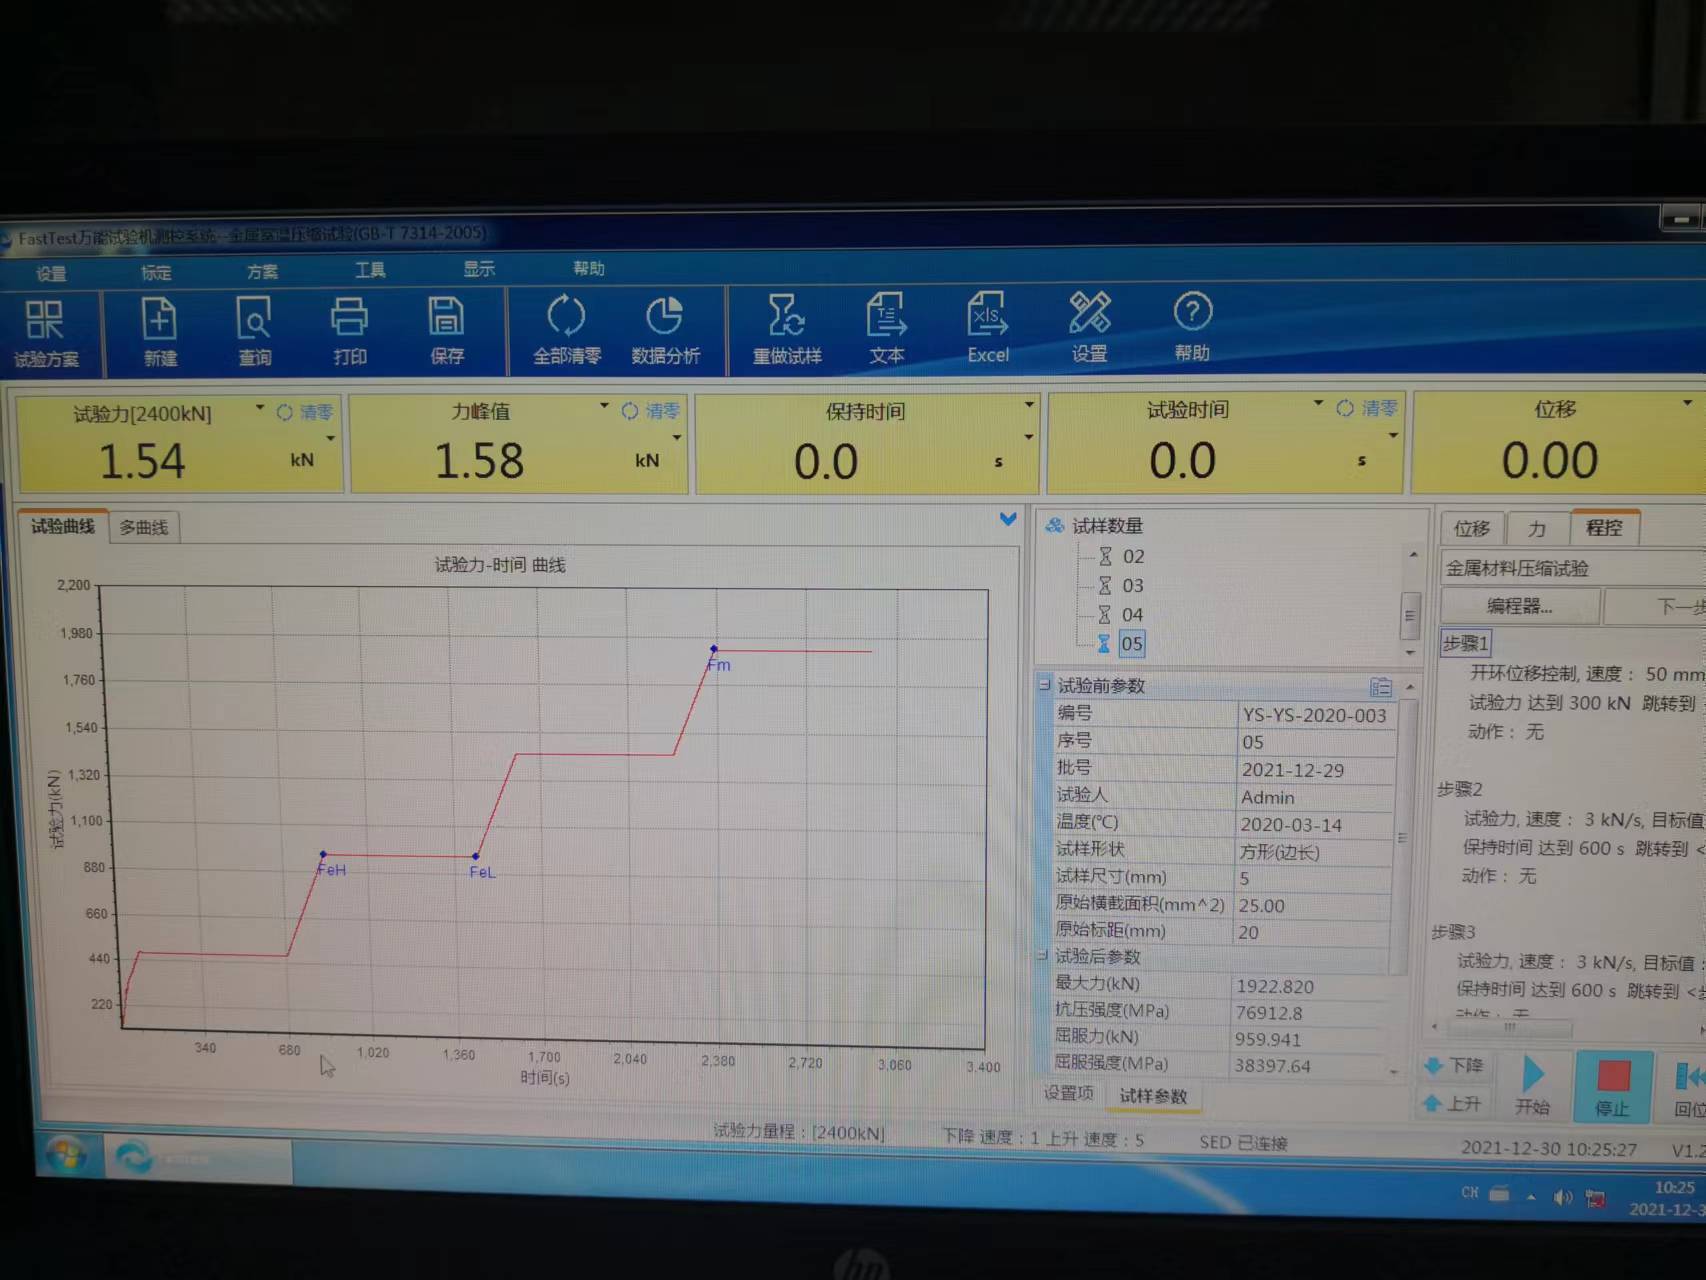Open the 方案 menu
The height and width of the screenshot is (1280, 1706).
tap(262, 272)
